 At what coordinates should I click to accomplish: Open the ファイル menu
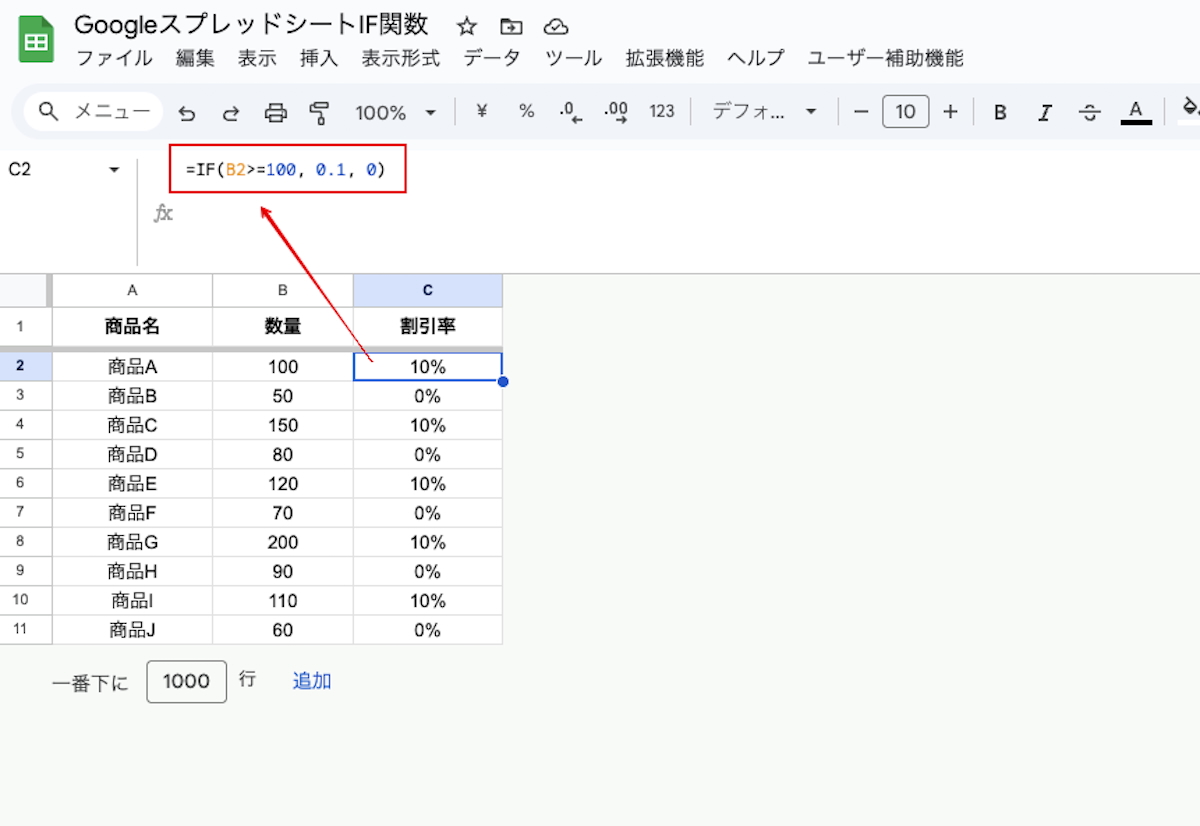(x=114, y=58)
